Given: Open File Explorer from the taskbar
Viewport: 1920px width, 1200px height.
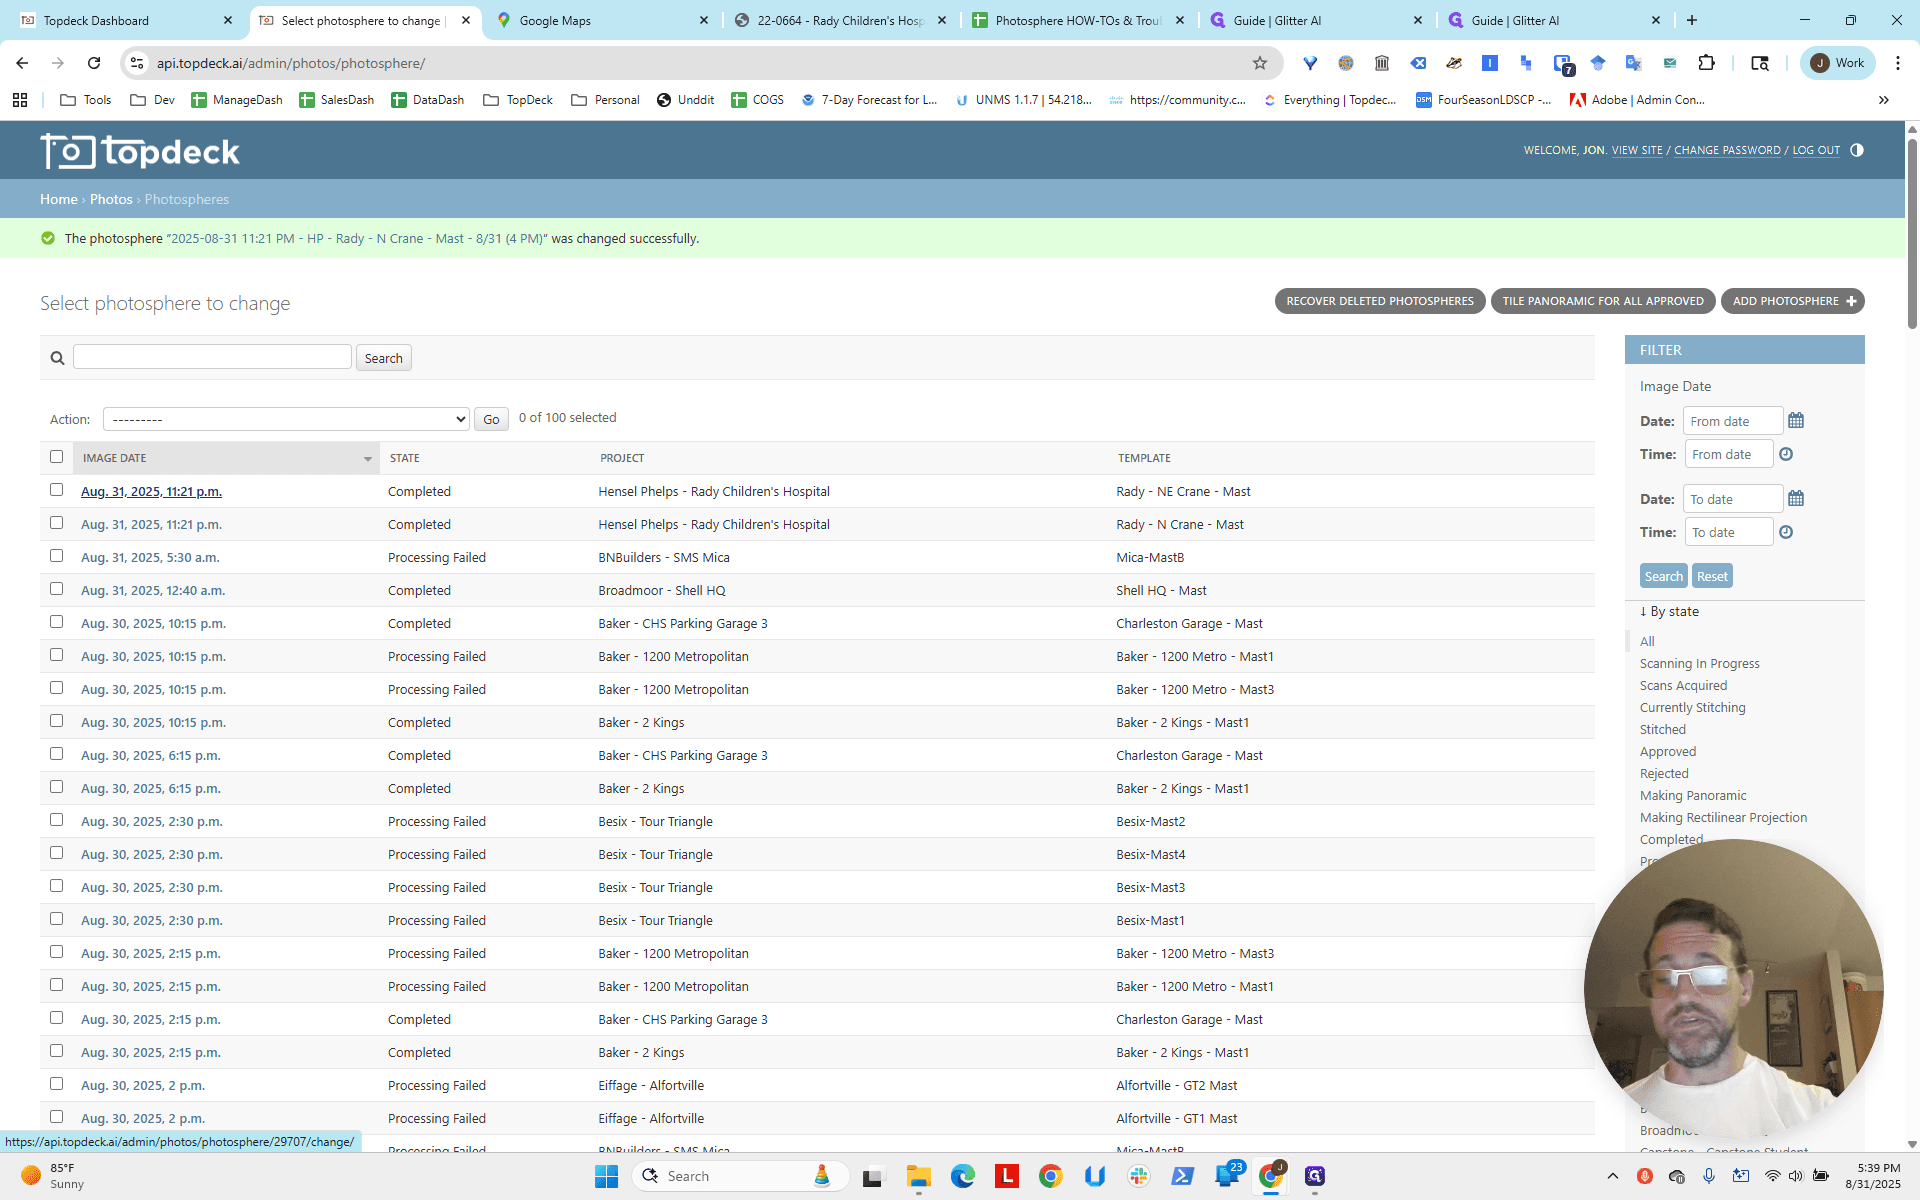Looking at the screenshot, I should (x=918, y=1176).
